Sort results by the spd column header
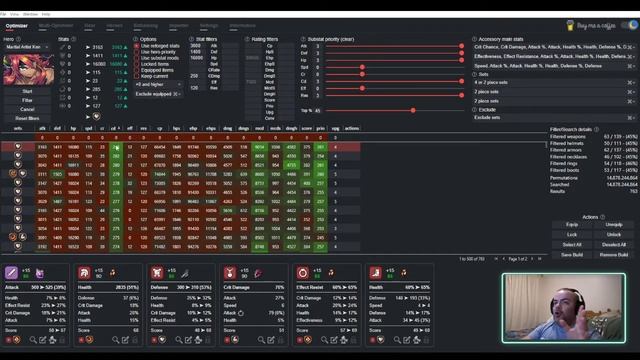 [89, 128]
